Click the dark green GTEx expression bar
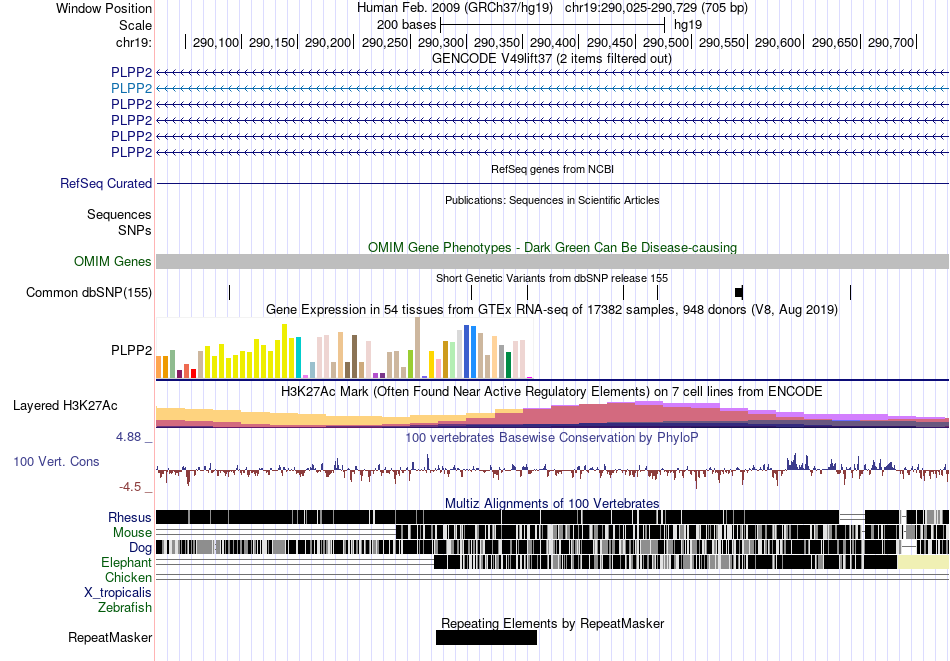950x661 pixels. (x=508, y=365)
